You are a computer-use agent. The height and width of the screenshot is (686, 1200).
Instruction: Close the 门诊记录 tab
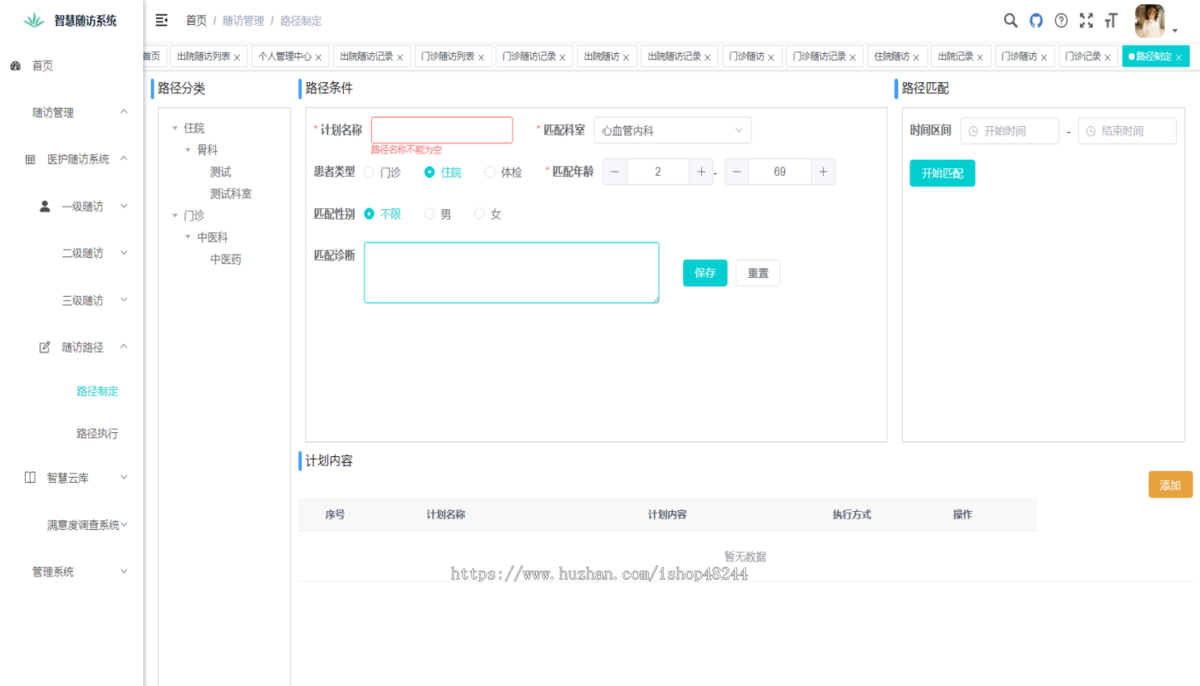point(1108,57)
